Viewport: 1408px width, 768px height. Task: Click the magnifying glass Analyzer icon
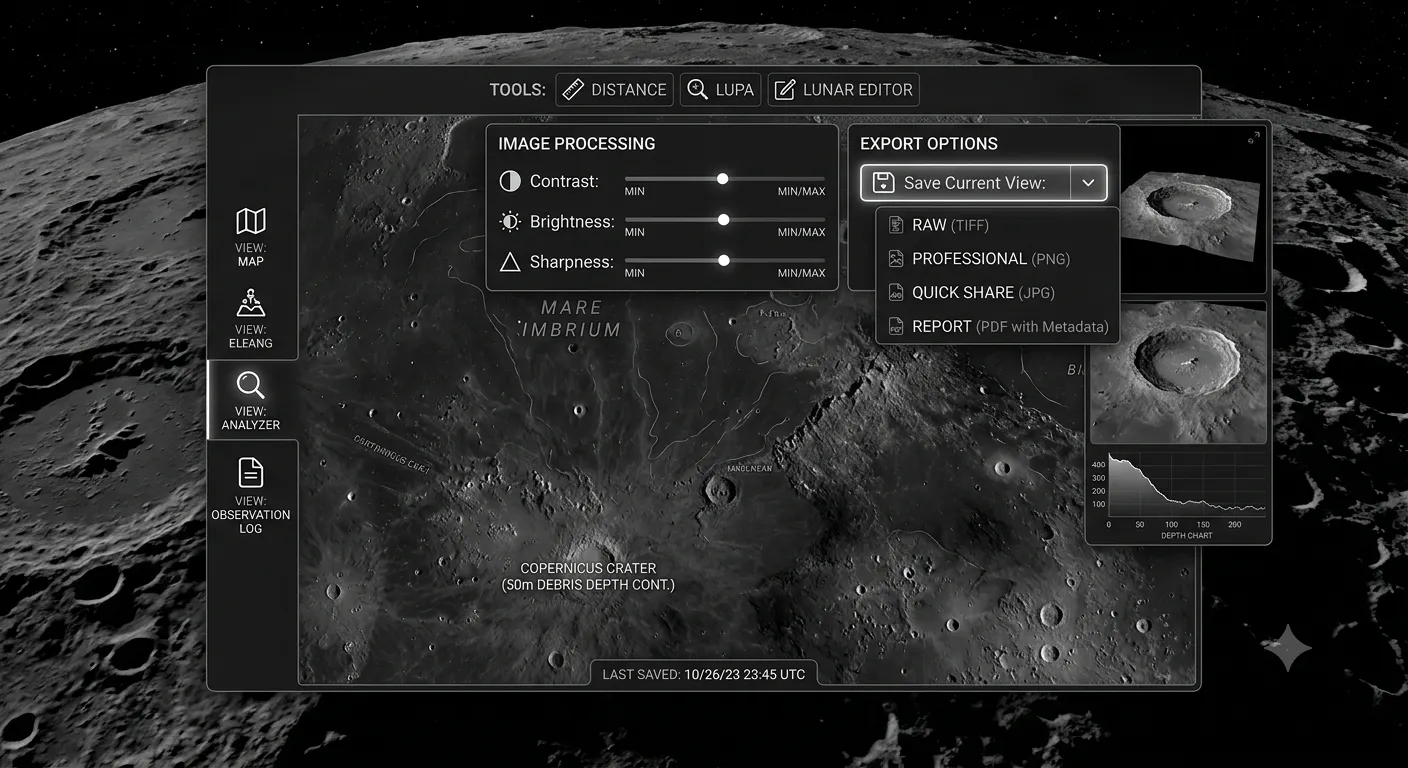(250, 385)
